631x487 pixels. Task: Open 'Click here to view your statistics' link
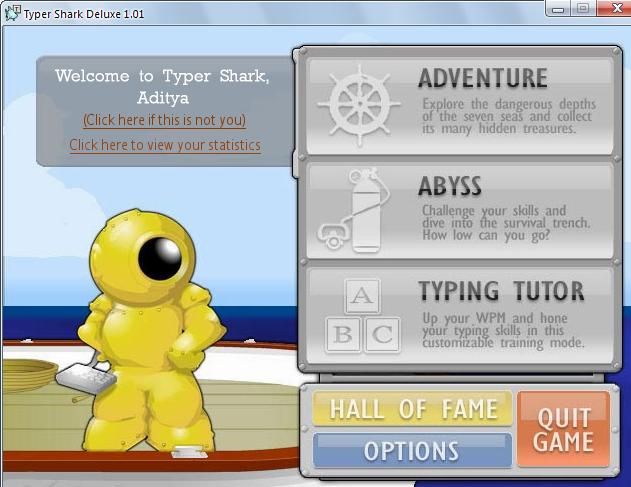[165, 145]
